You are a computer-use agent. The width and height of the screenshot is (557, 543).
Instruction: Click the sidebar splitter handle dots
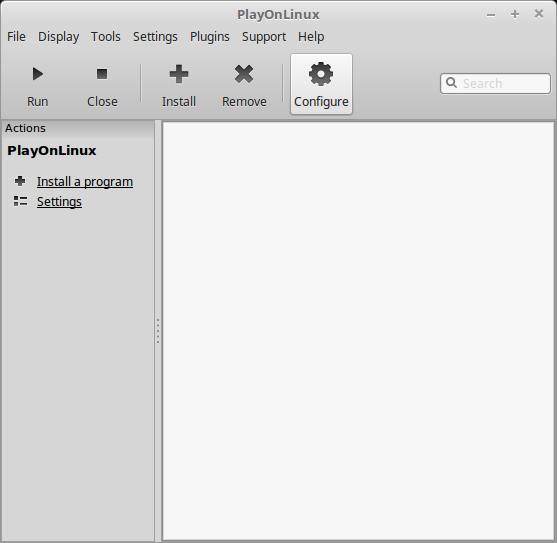158,331
